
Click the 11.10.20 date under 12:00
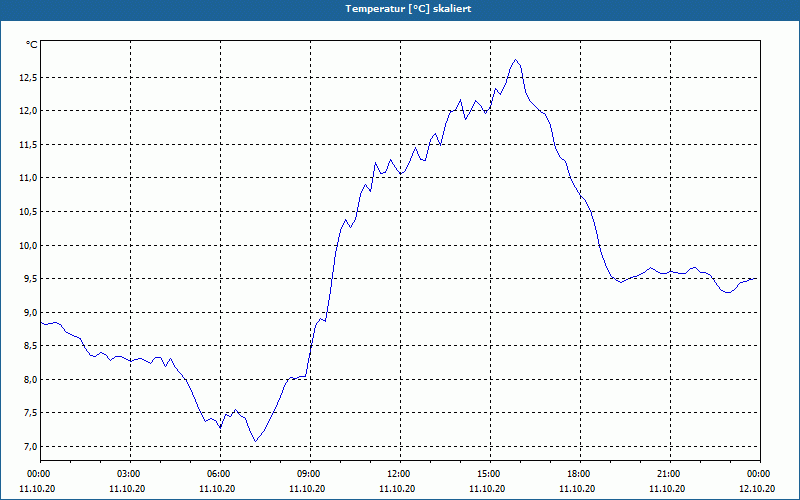coord(397,489)
